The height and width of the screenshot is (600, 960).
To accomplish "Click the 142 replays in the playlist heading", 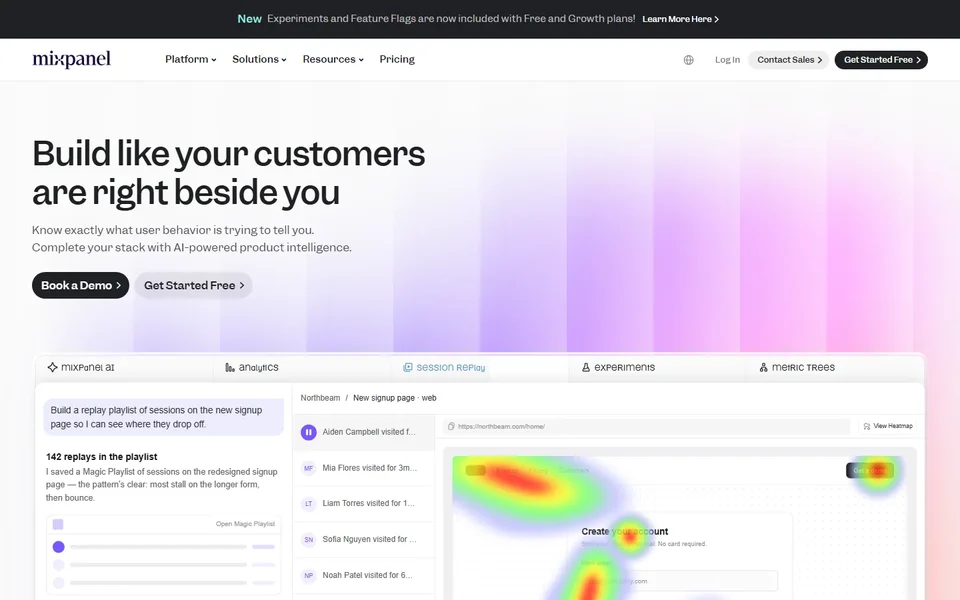I will [x=102, y=457].
